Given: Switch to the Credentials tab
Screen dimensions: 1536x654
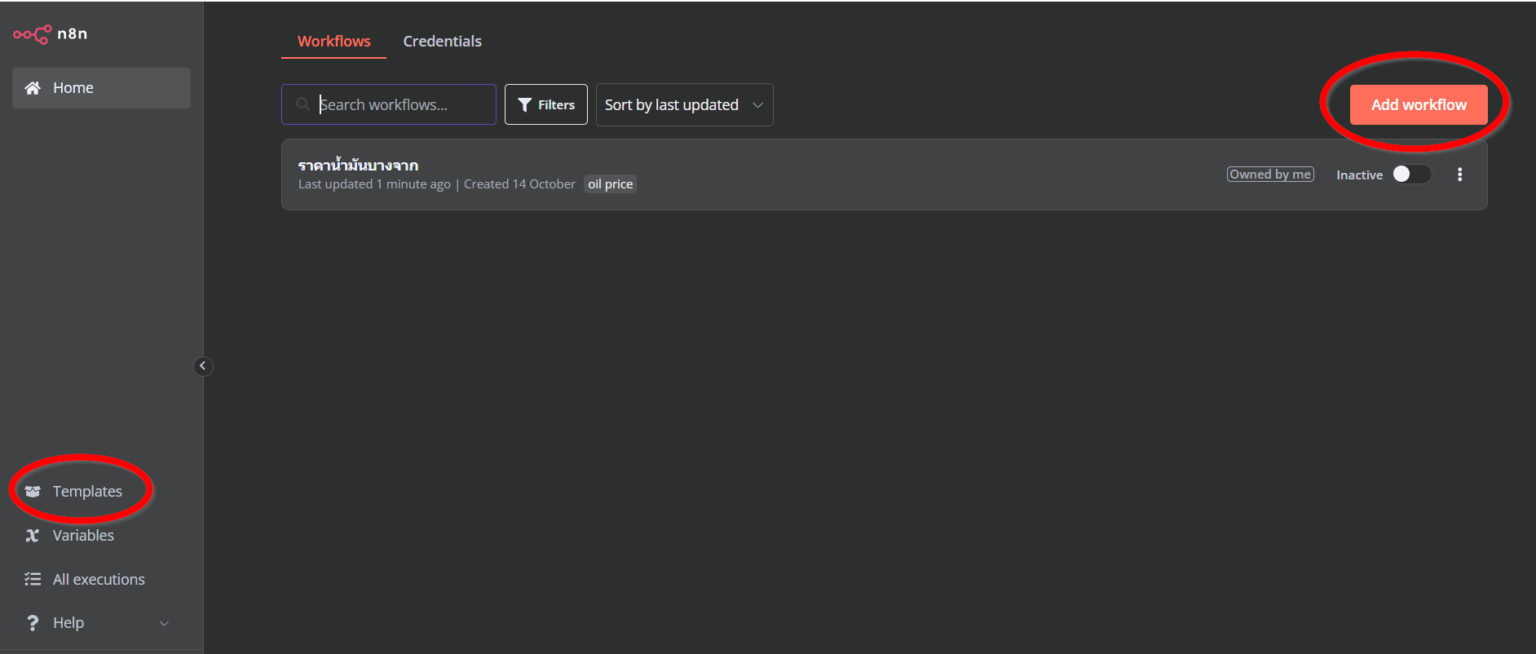Looking at the screenshot, I should click(442, 41).
